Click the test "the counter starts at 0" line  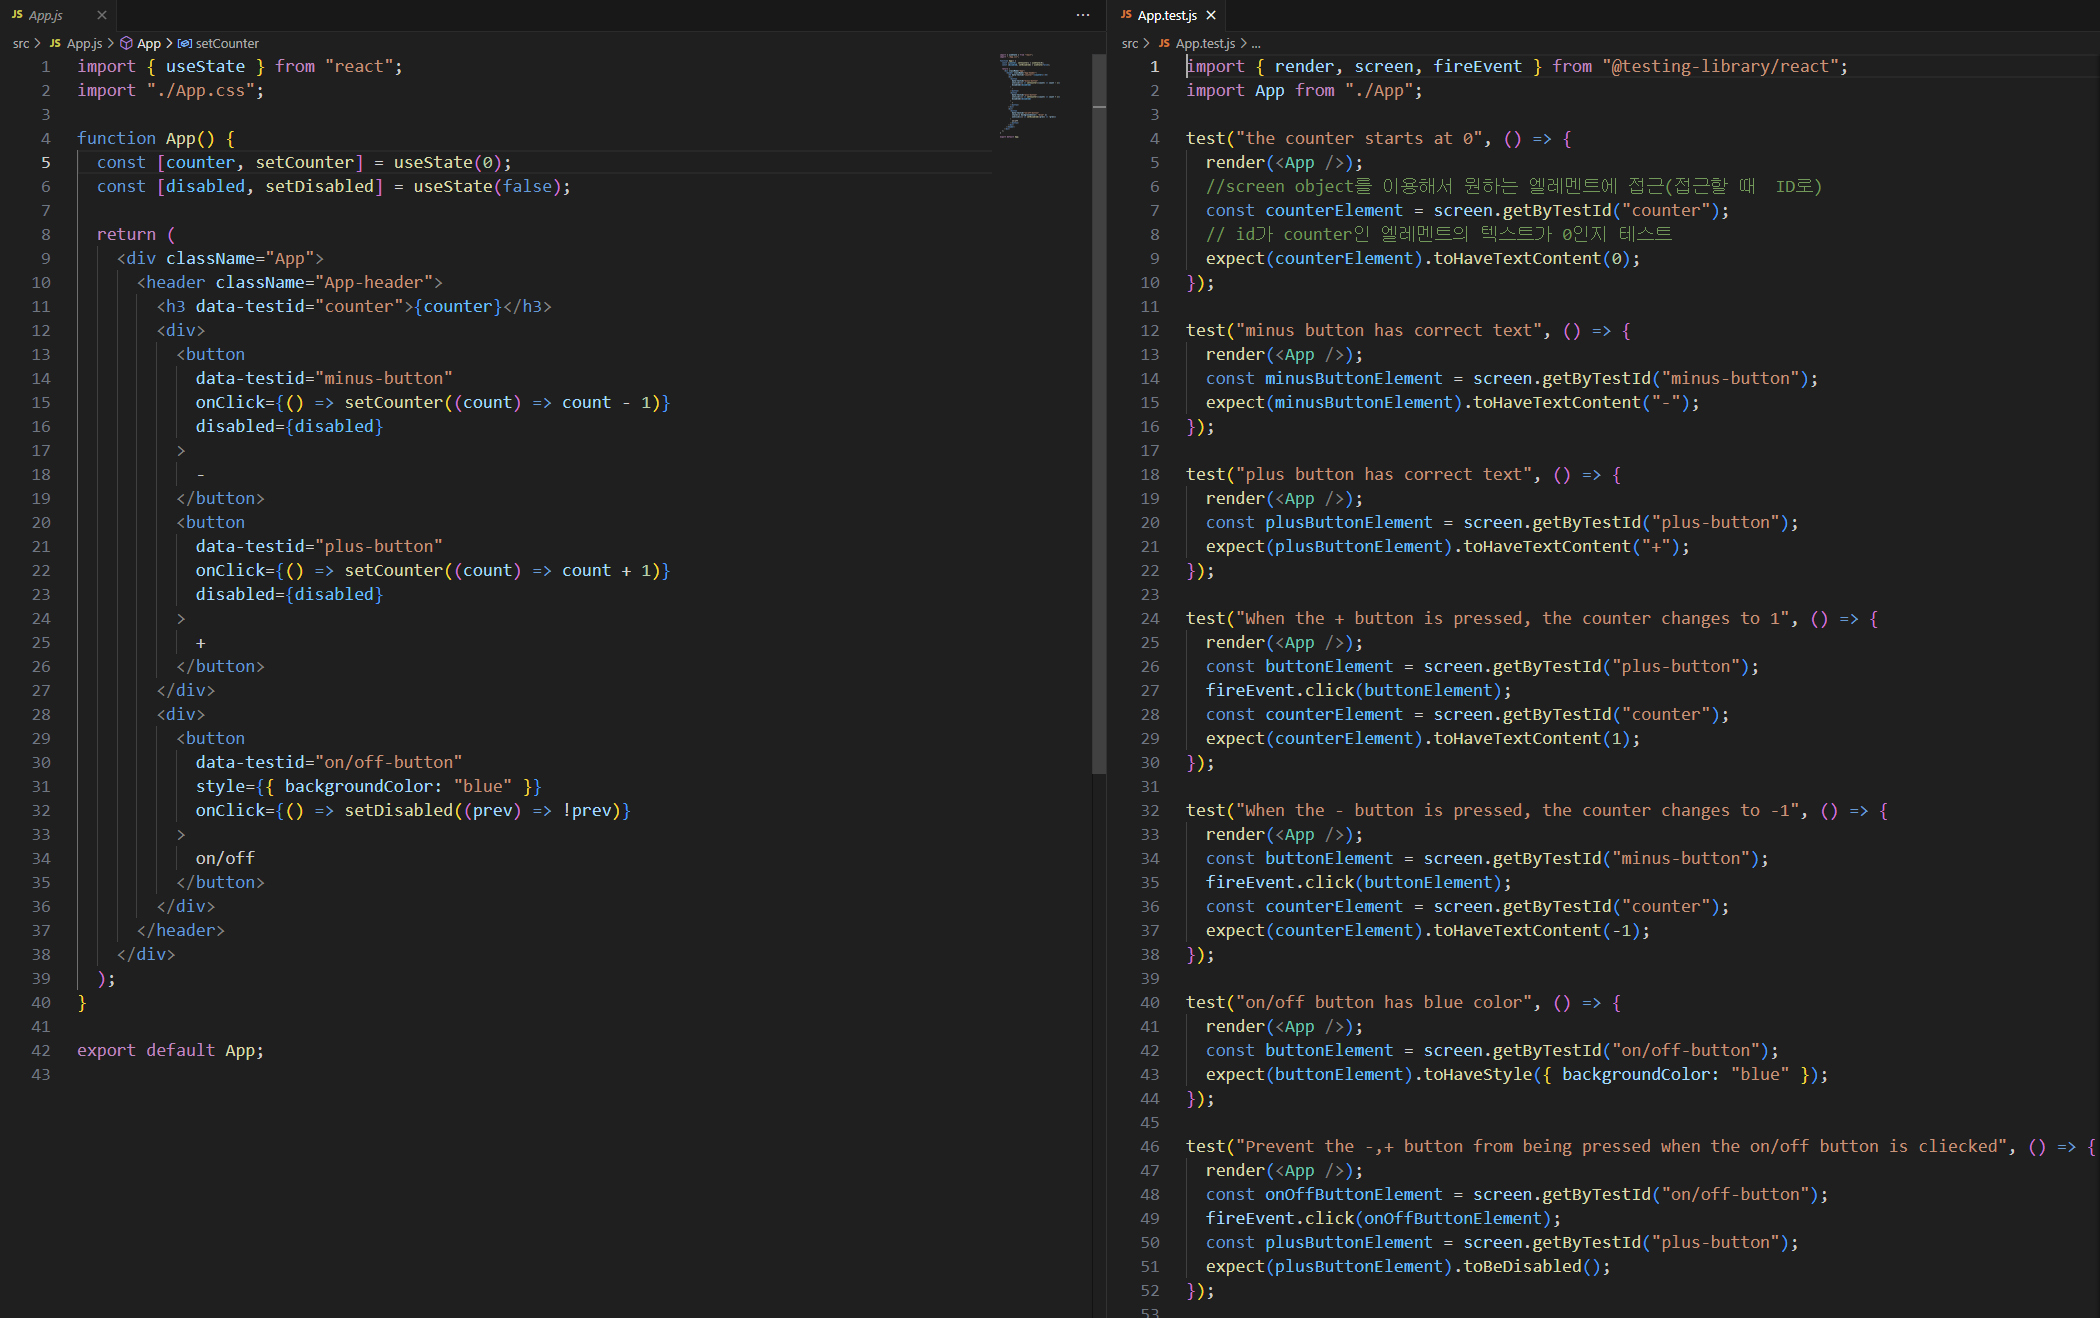(1379, 138)
